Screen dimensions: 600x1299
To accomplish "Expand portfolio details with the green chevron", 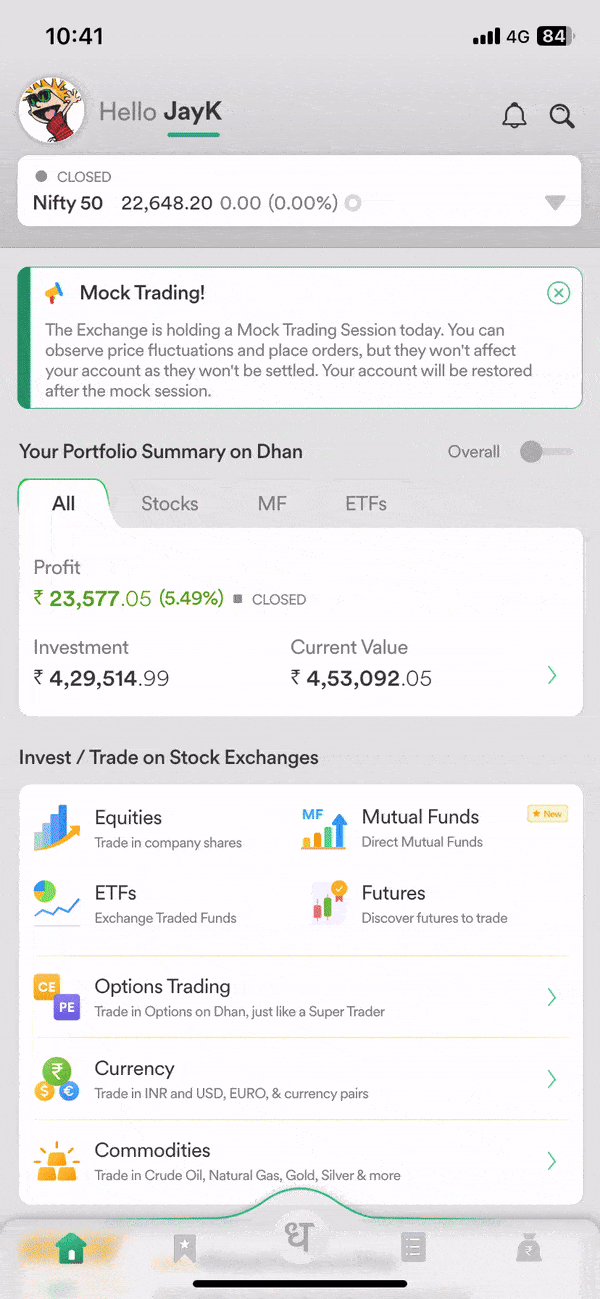I will (x=552, y=676).
